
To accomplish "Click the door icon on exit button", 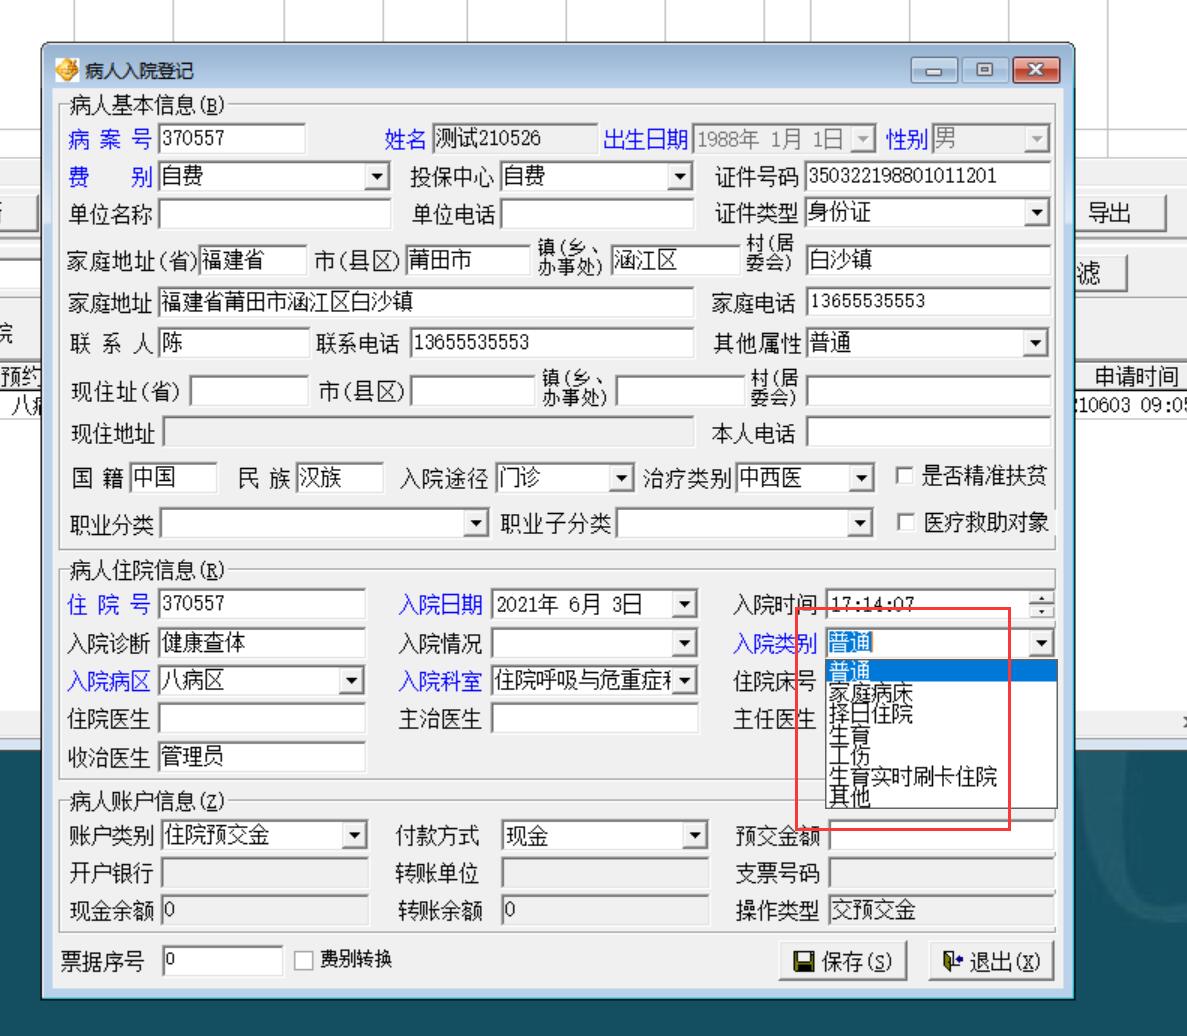I will [x=952, y=961].
